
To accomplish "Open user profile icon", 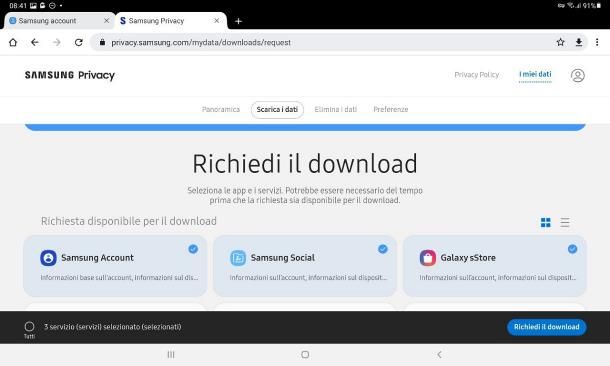I will click(578, 75).
